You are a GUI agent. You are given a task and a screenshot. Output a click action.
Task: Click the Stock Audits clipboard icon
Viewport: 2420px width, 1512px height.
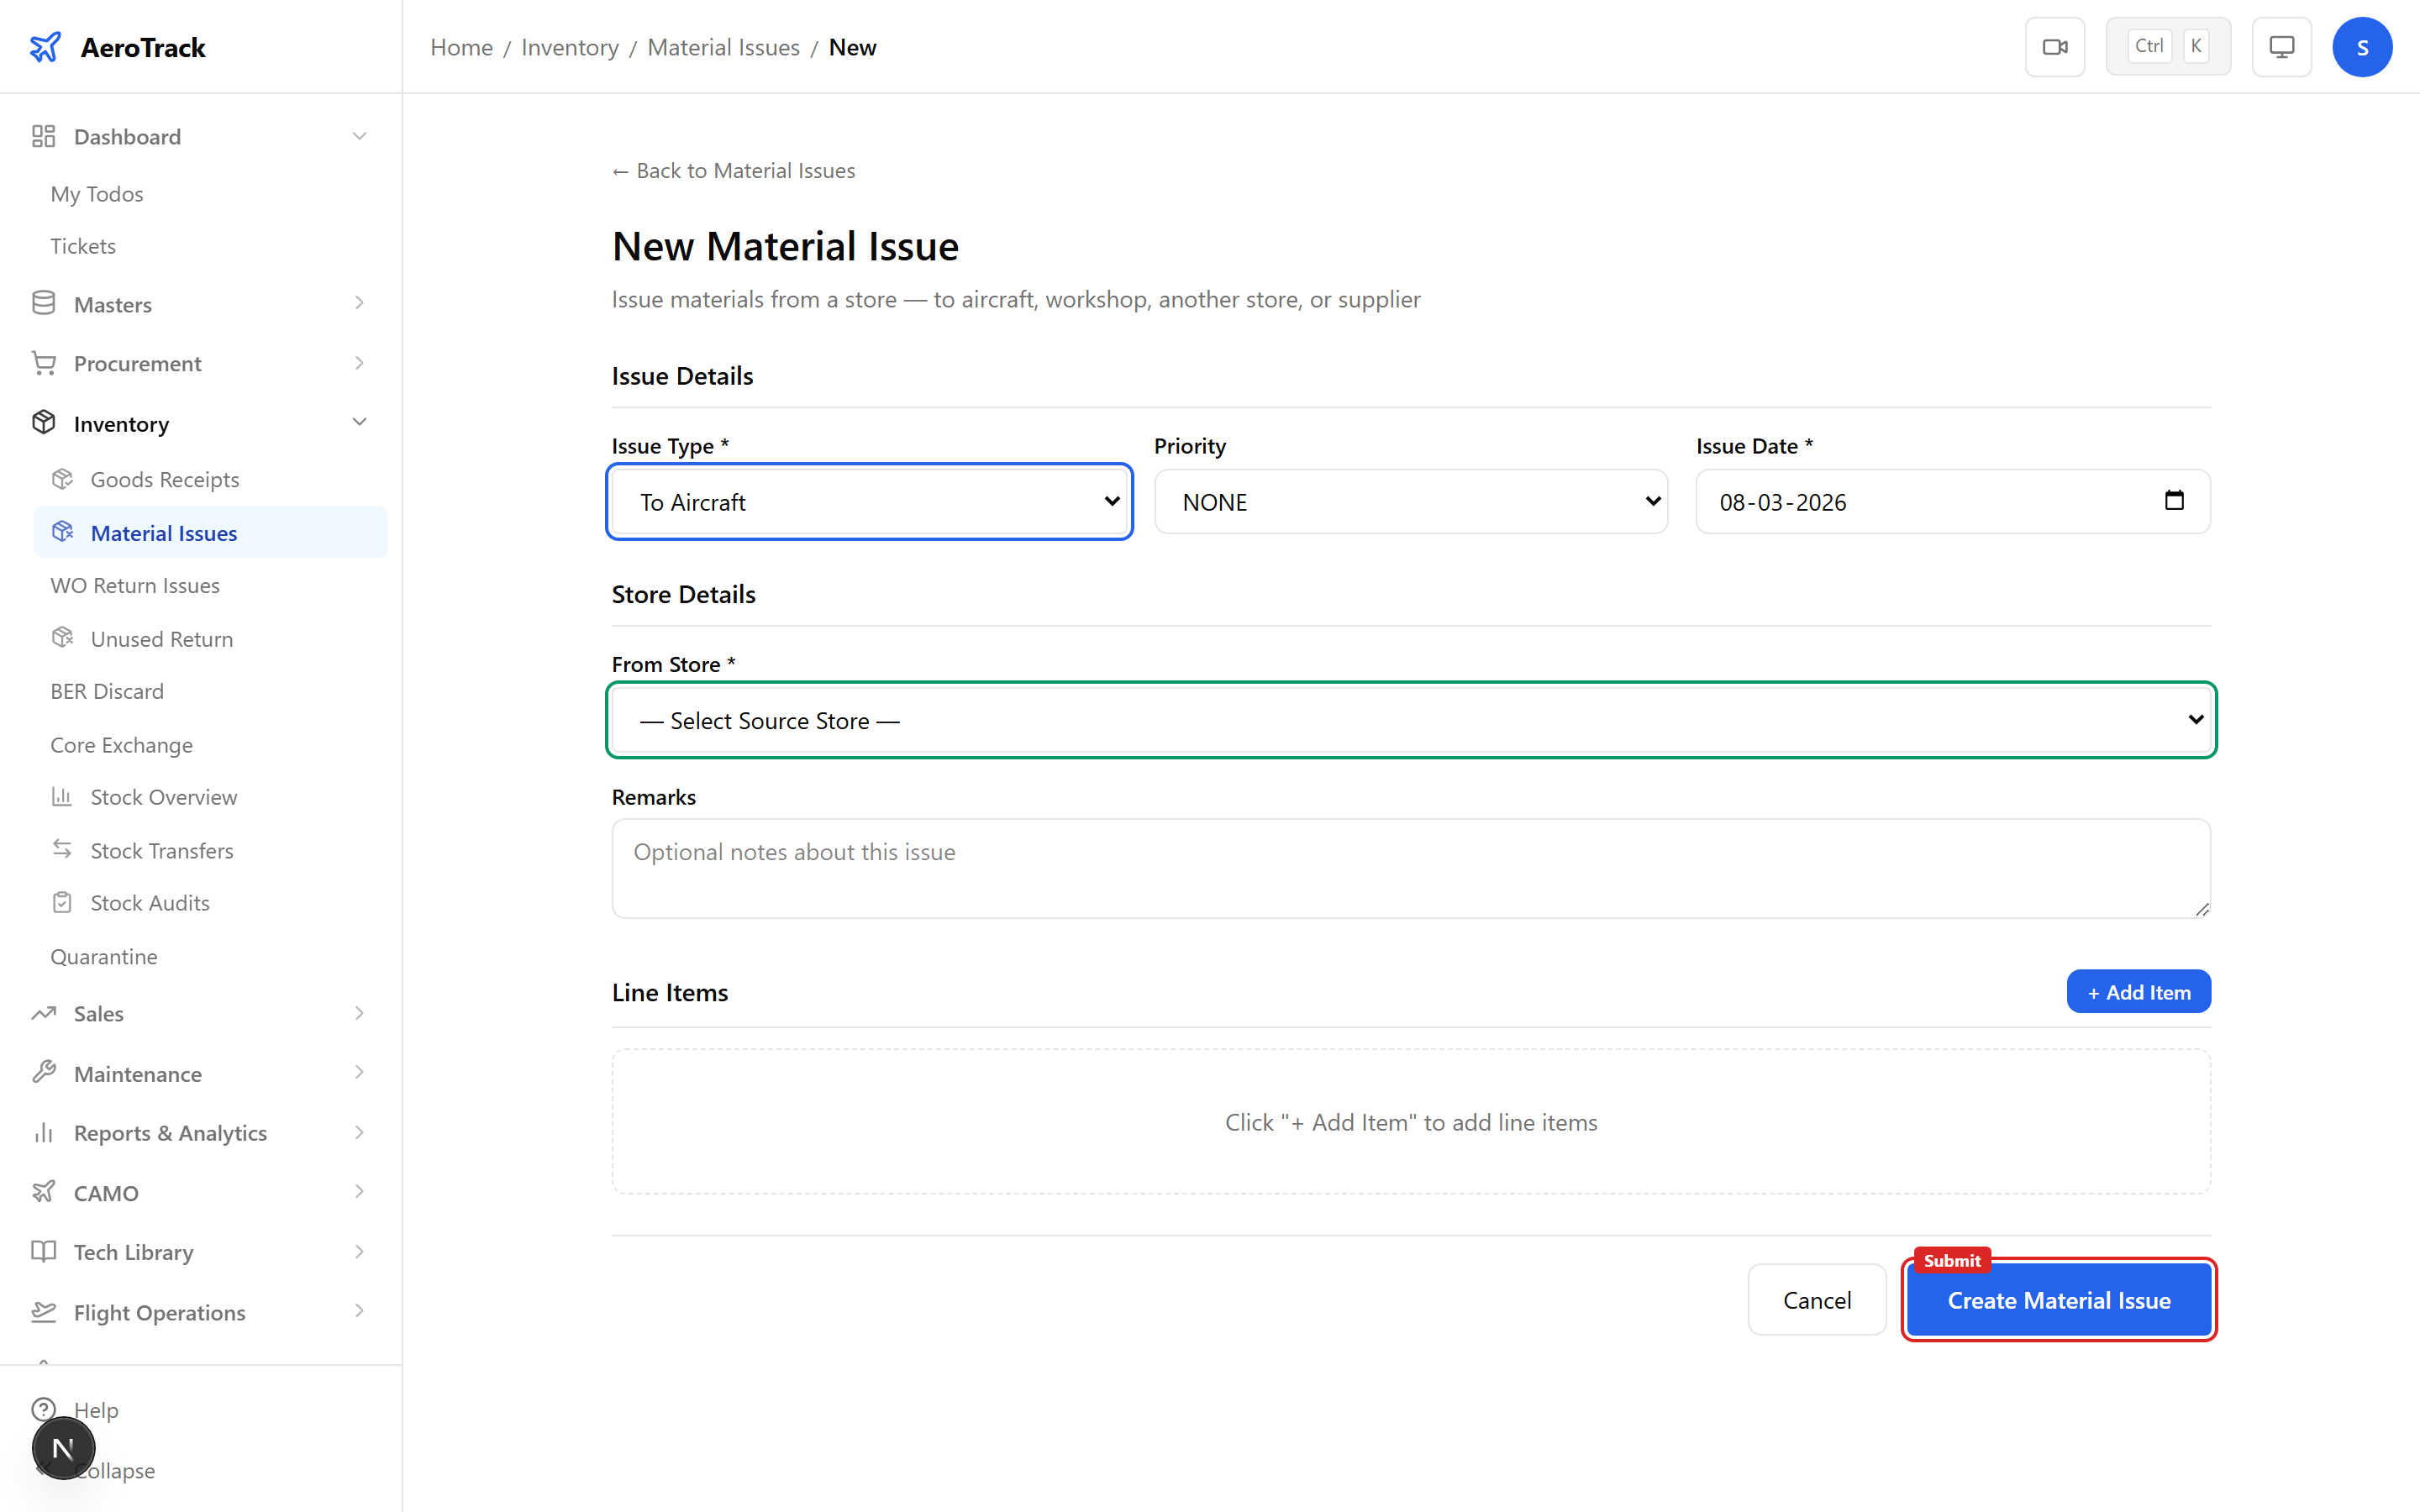[63, 901]
